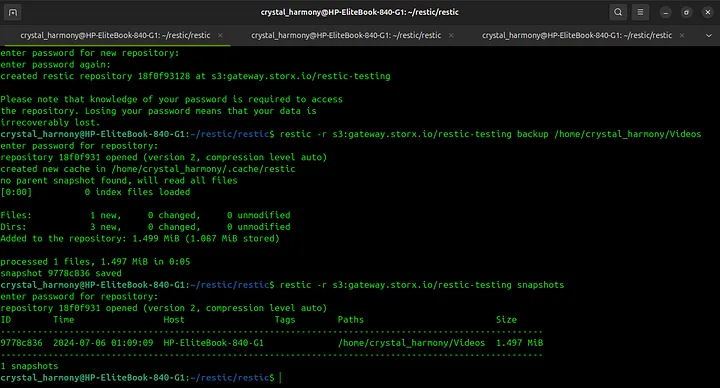Click the restic snapshots command text
The height and width of the screenshot is (388, 720).
click(x=422, y=285)
